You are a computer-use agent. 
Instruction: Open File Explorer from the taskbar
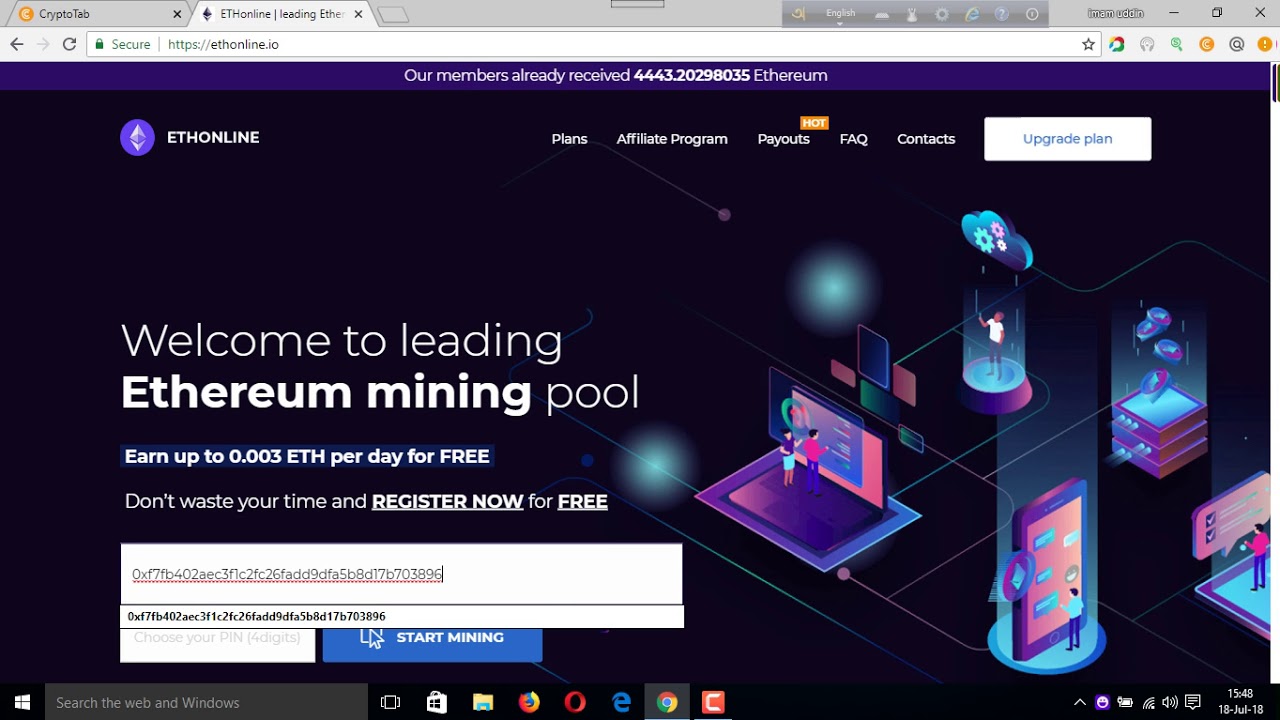(482, 702)
